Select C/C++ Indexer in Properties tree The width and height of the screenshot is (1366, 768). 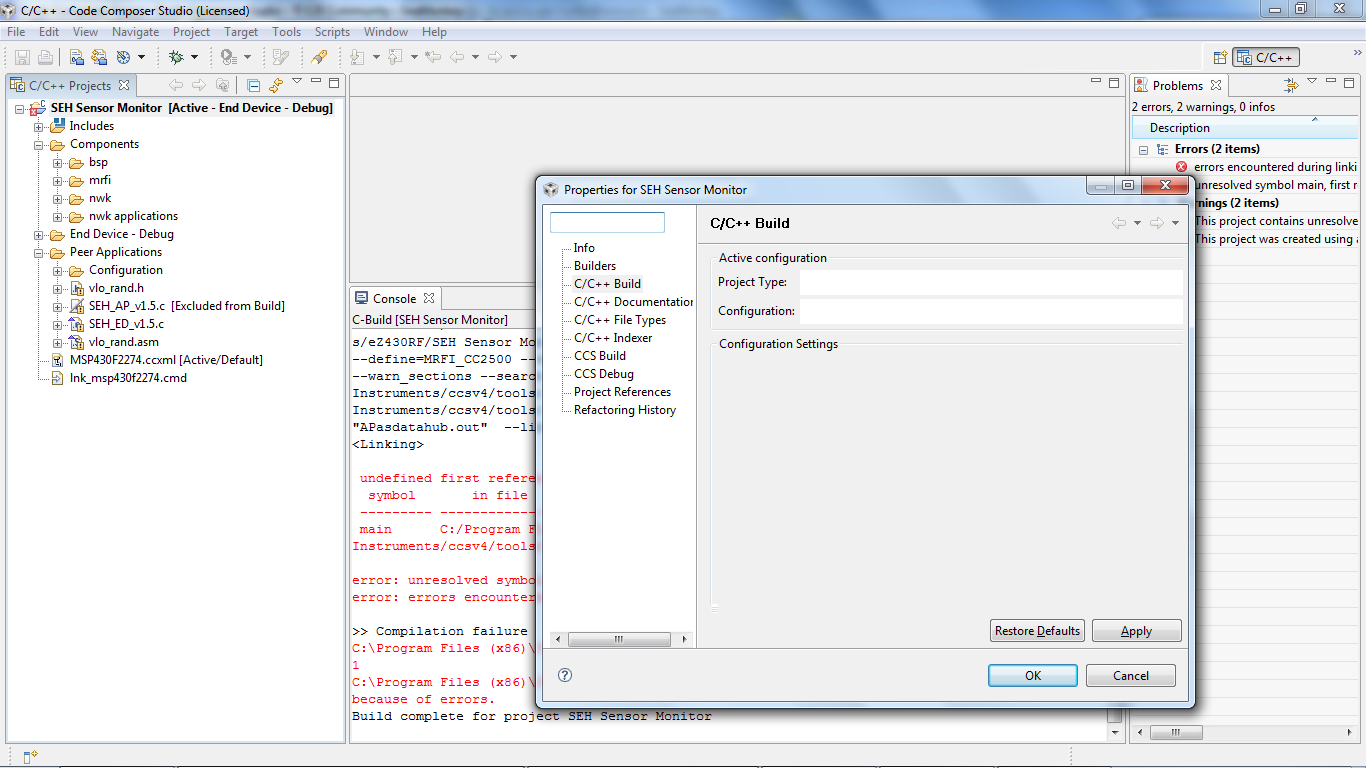coord(613,338)
